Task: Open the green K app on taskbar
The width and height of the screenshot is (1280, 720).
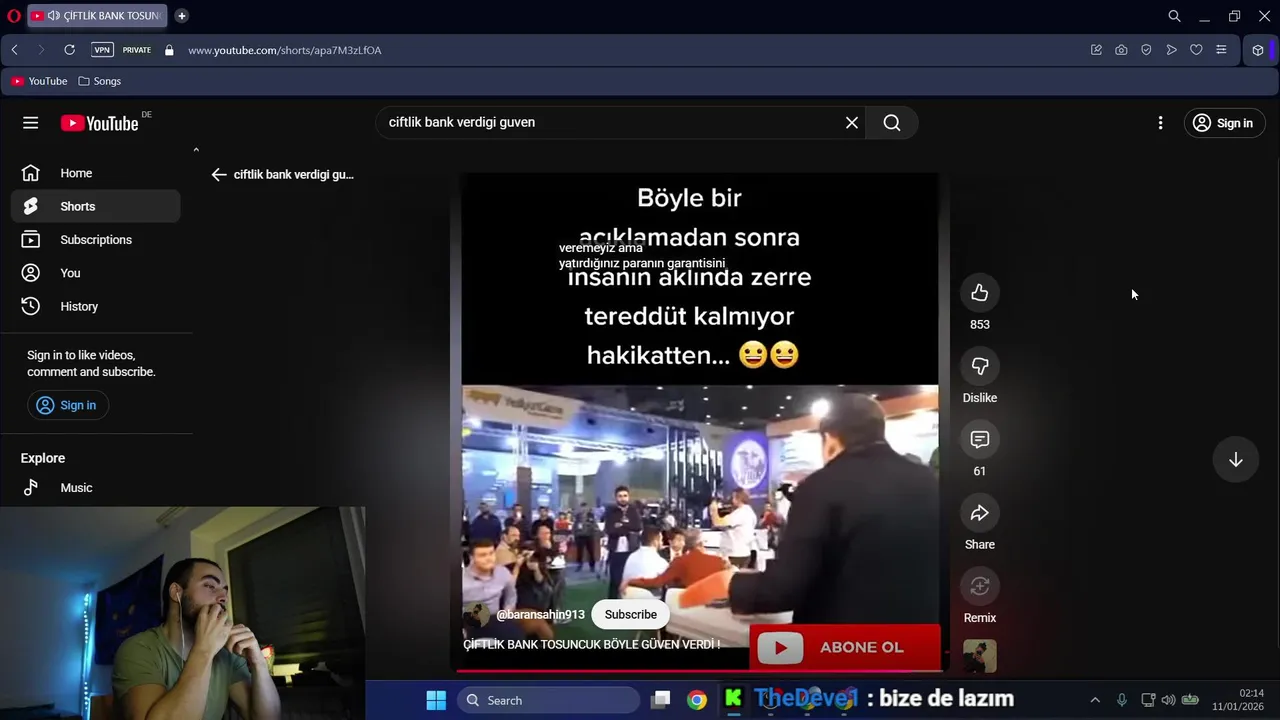Action: coord(733,699)
